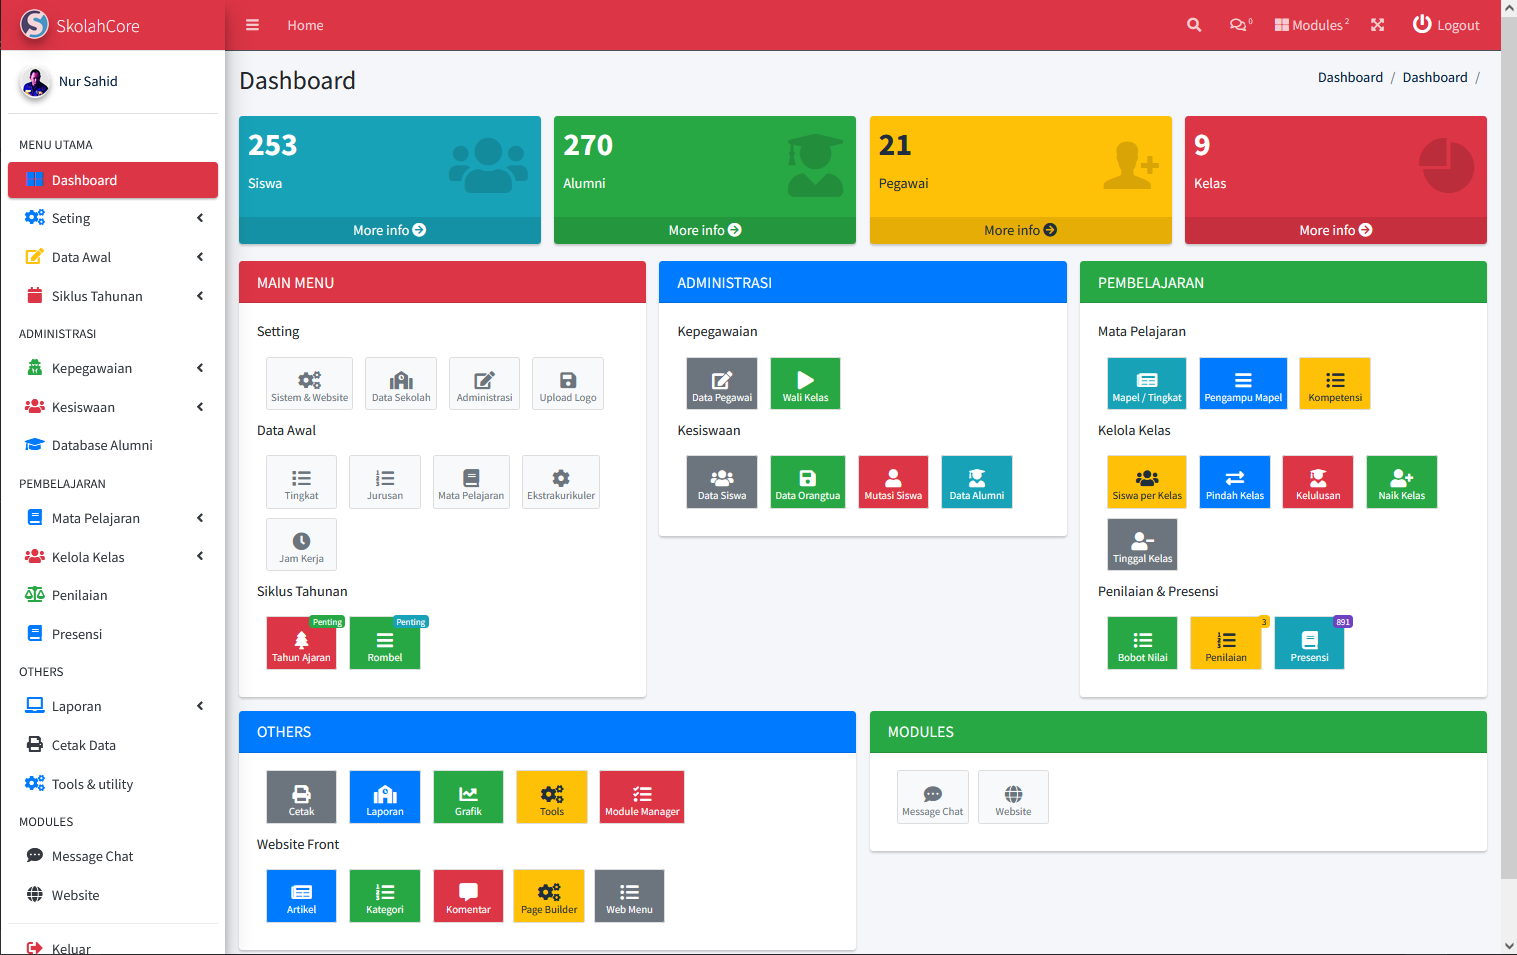Go to Presensi in the sidebar
Image resolution: width=1517 pixels, height=955 pixels.
click(x=77, y=634)
